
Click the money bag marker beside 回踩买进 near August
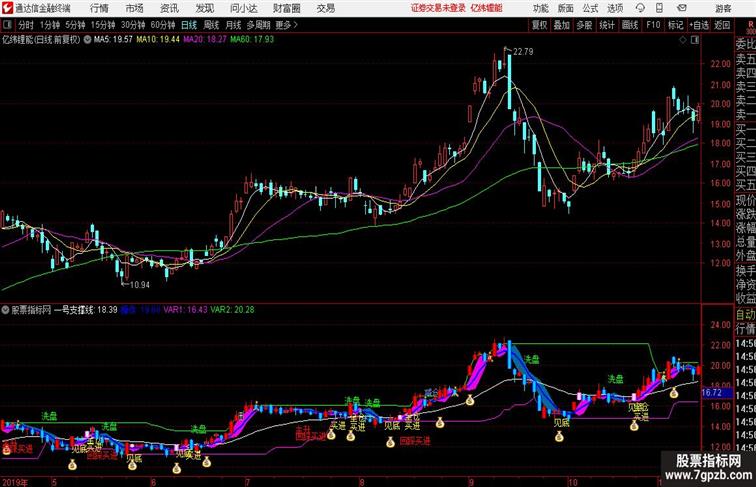(390, 441)
